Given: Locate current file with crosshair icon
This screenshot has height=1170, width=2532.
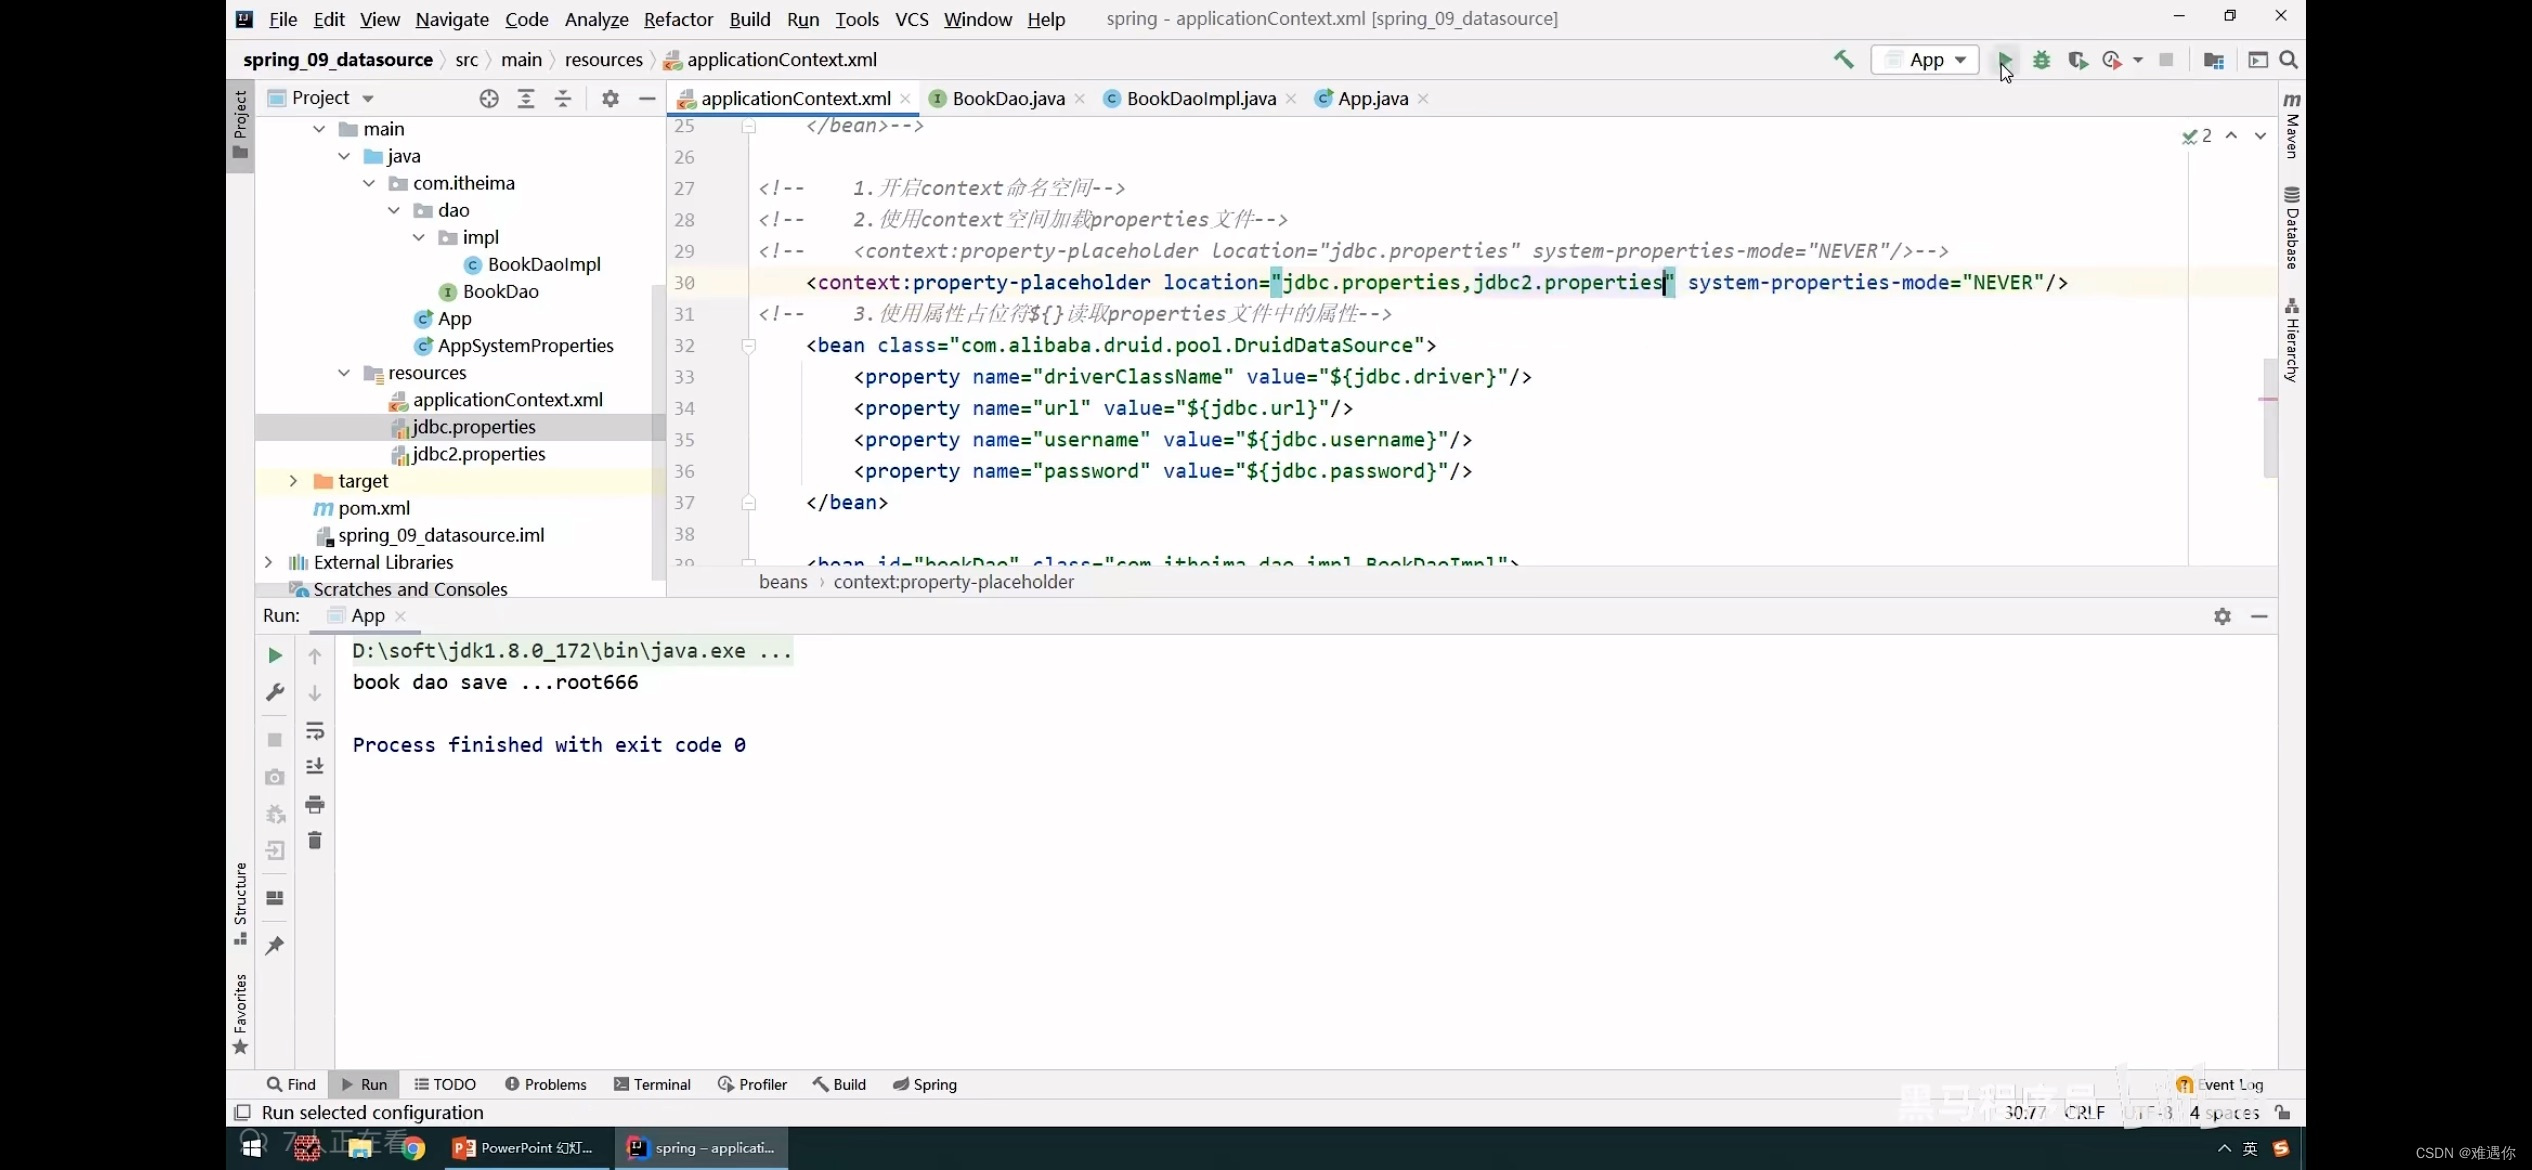Looking at the screenshot, I should (x=488, y=98).
